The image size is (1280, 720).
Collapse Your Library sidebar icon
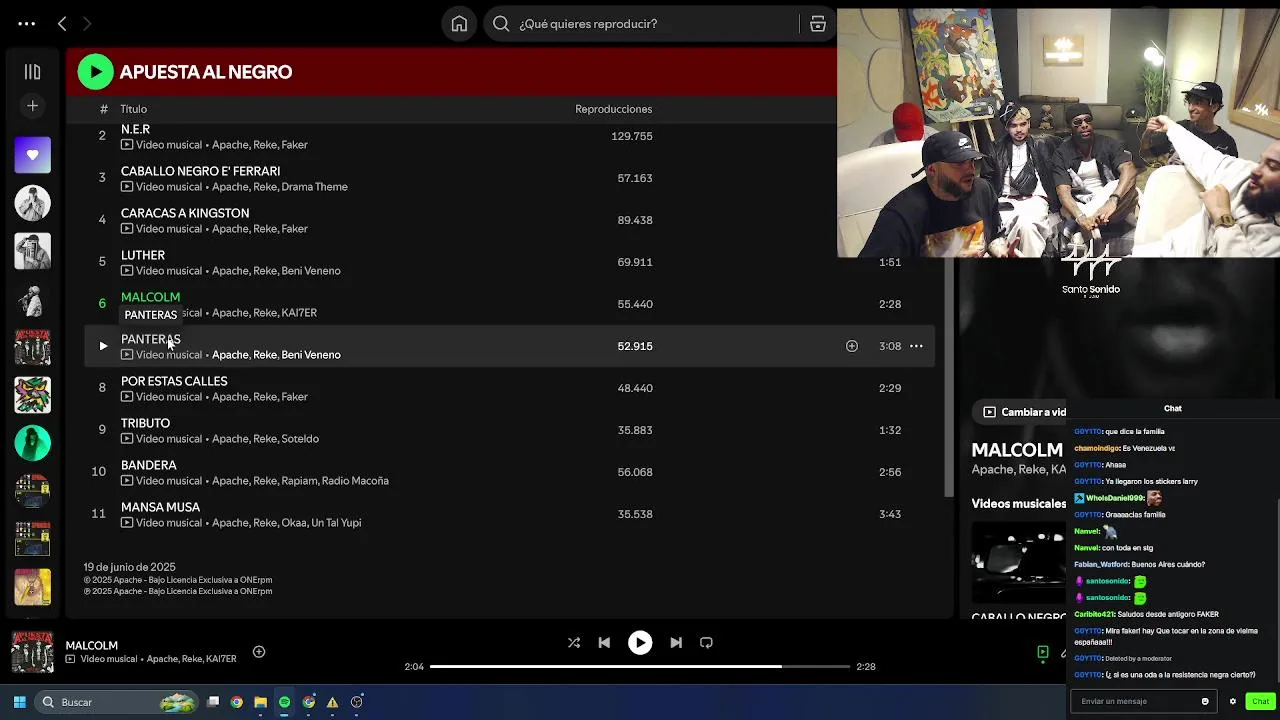[32, 71]
